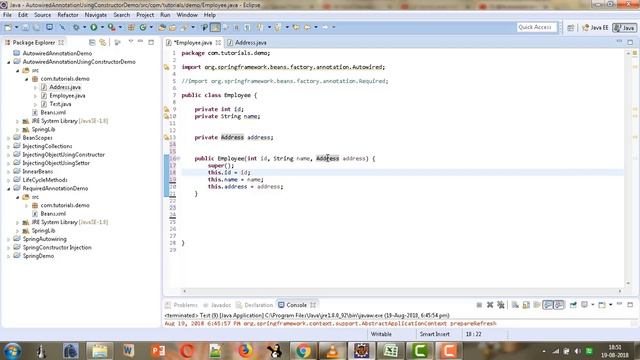Click the Search toolbar icon
This screenshot has height=360, width=640.
[x=184, y=27]
